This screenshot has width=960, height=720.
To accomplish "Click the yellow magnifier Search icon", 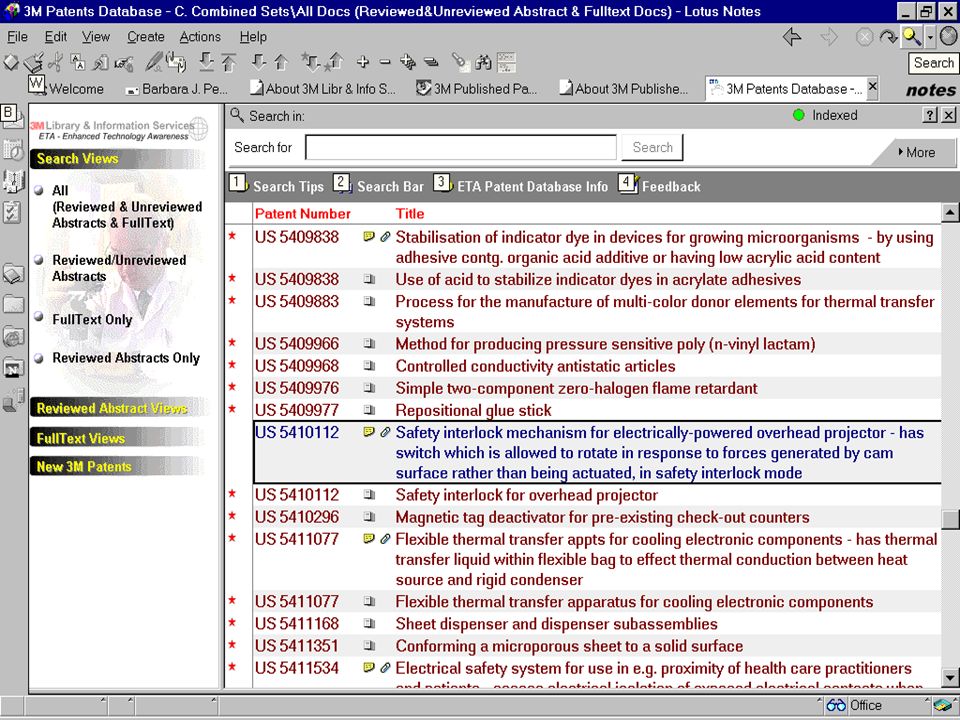I will coord(912,37).
